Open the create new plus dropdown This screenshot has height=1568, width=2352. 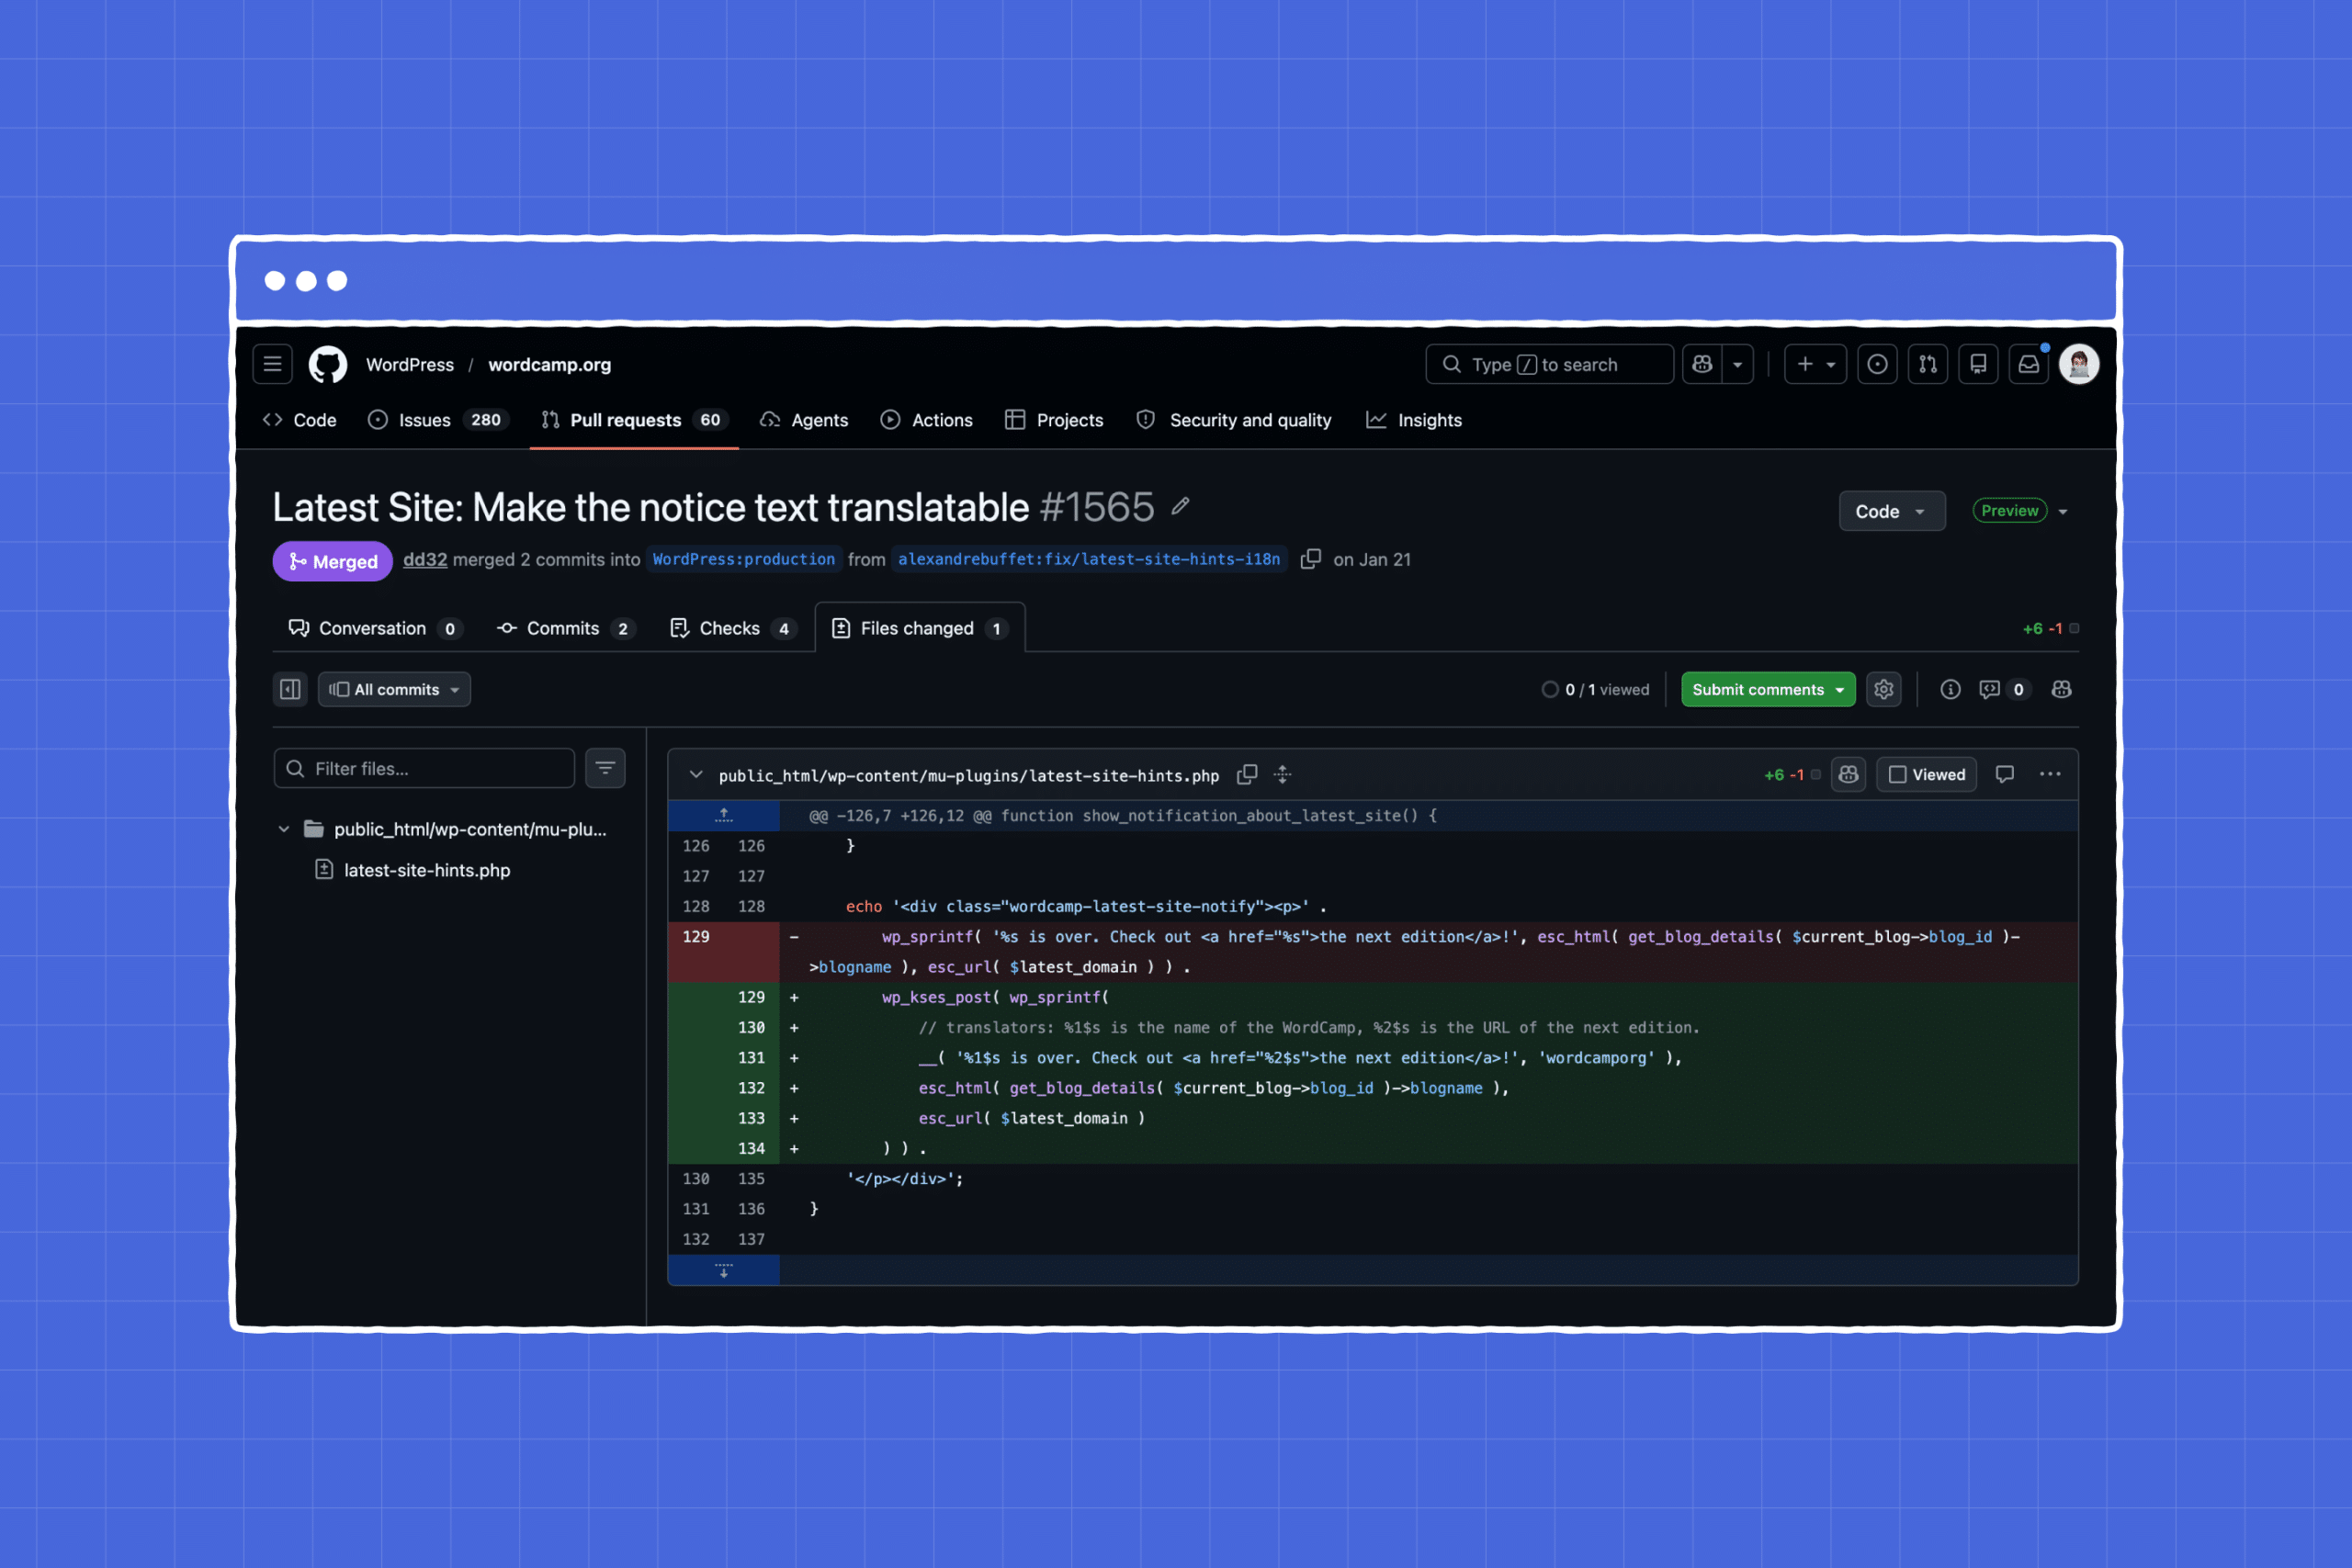[x=1816, y=364]
